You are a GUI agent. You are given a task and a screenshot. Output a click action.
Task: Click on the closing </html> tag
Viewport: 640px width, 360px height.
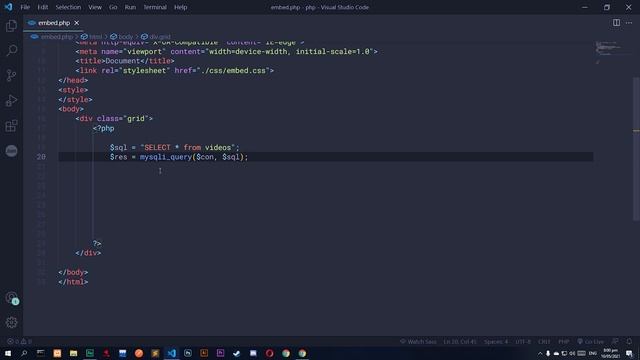coord(73,282)
